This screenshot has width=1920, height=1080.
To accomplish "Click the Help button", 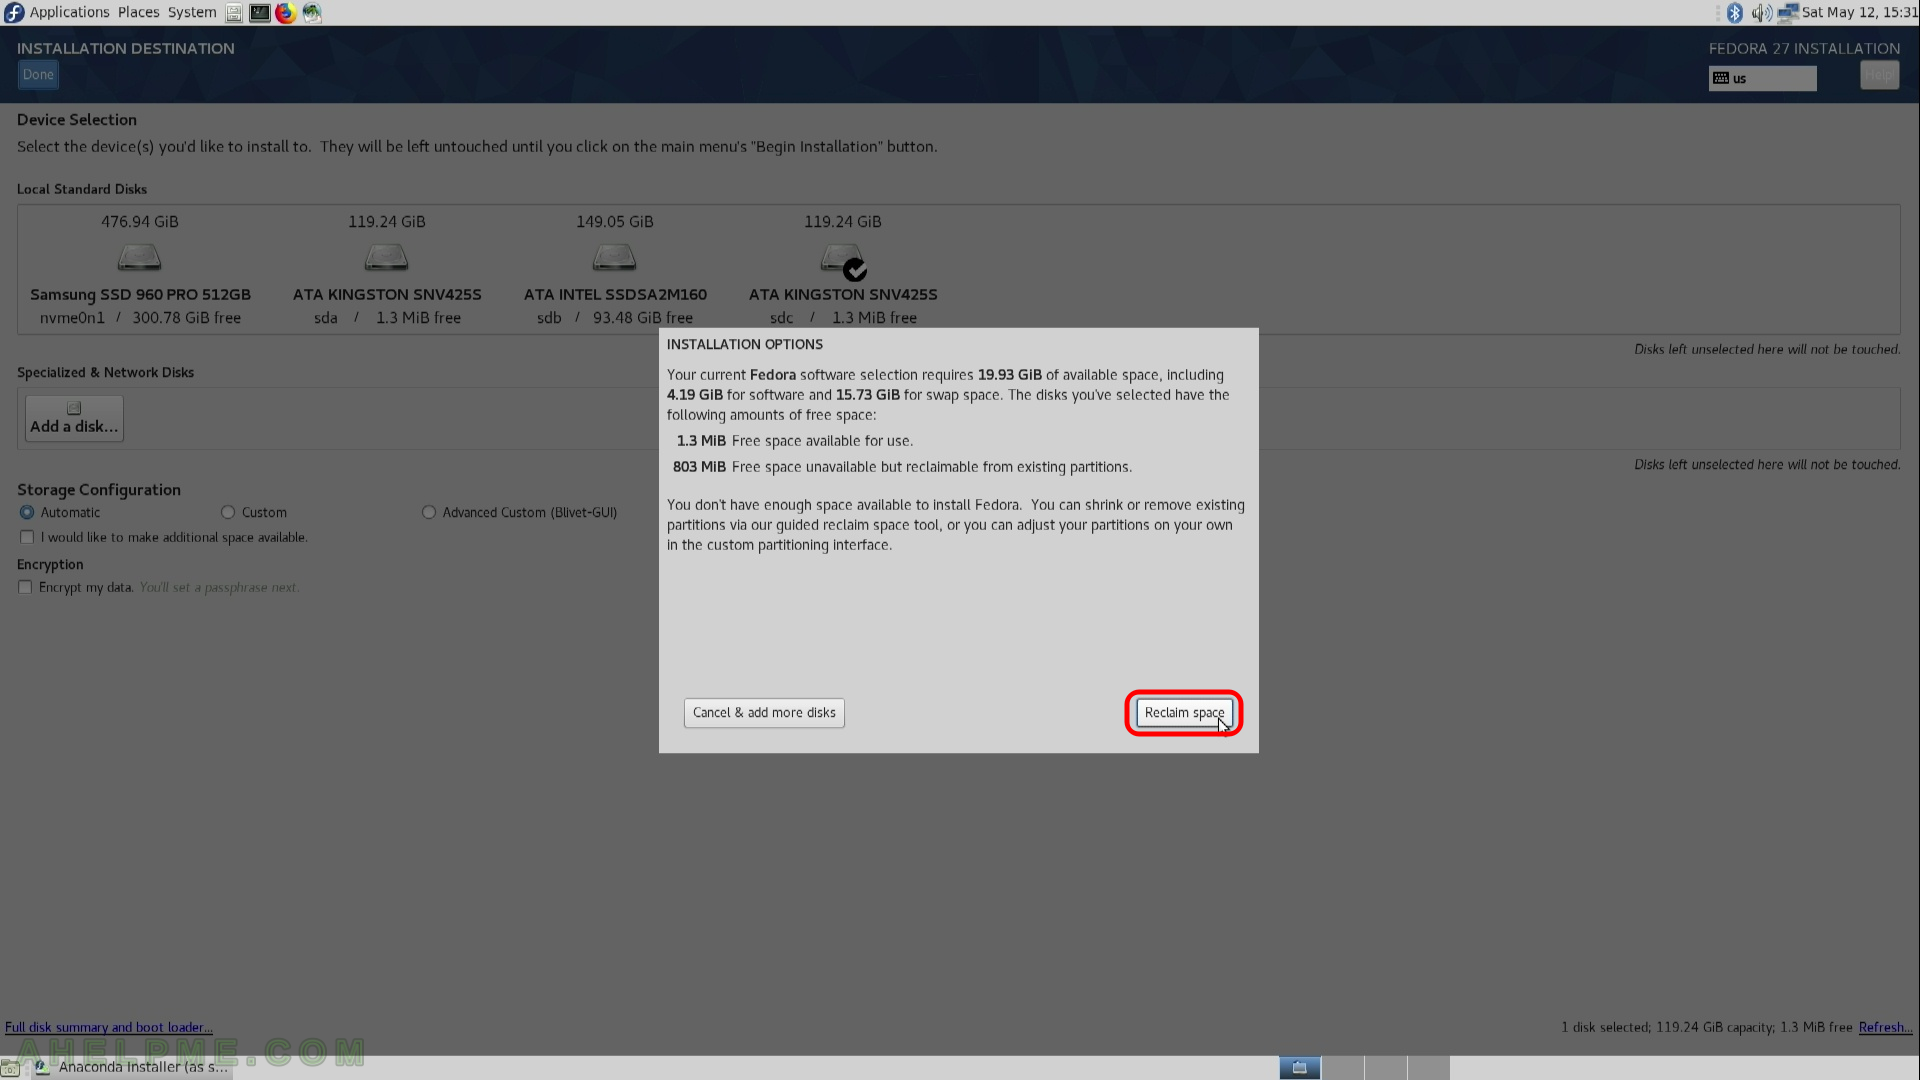I will [1879, 75].
